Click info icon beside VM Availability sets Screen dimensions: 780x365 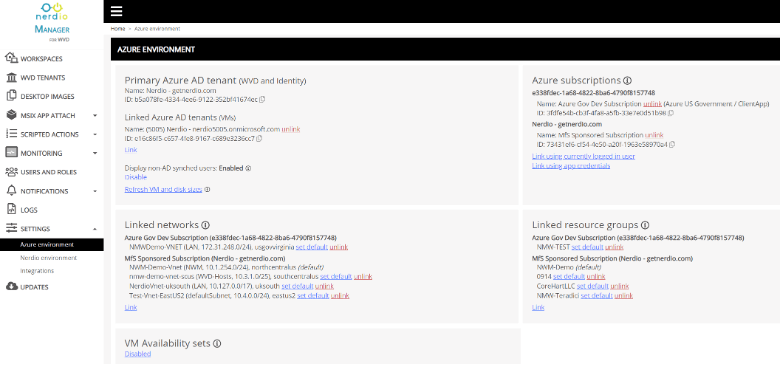point(217,343)
